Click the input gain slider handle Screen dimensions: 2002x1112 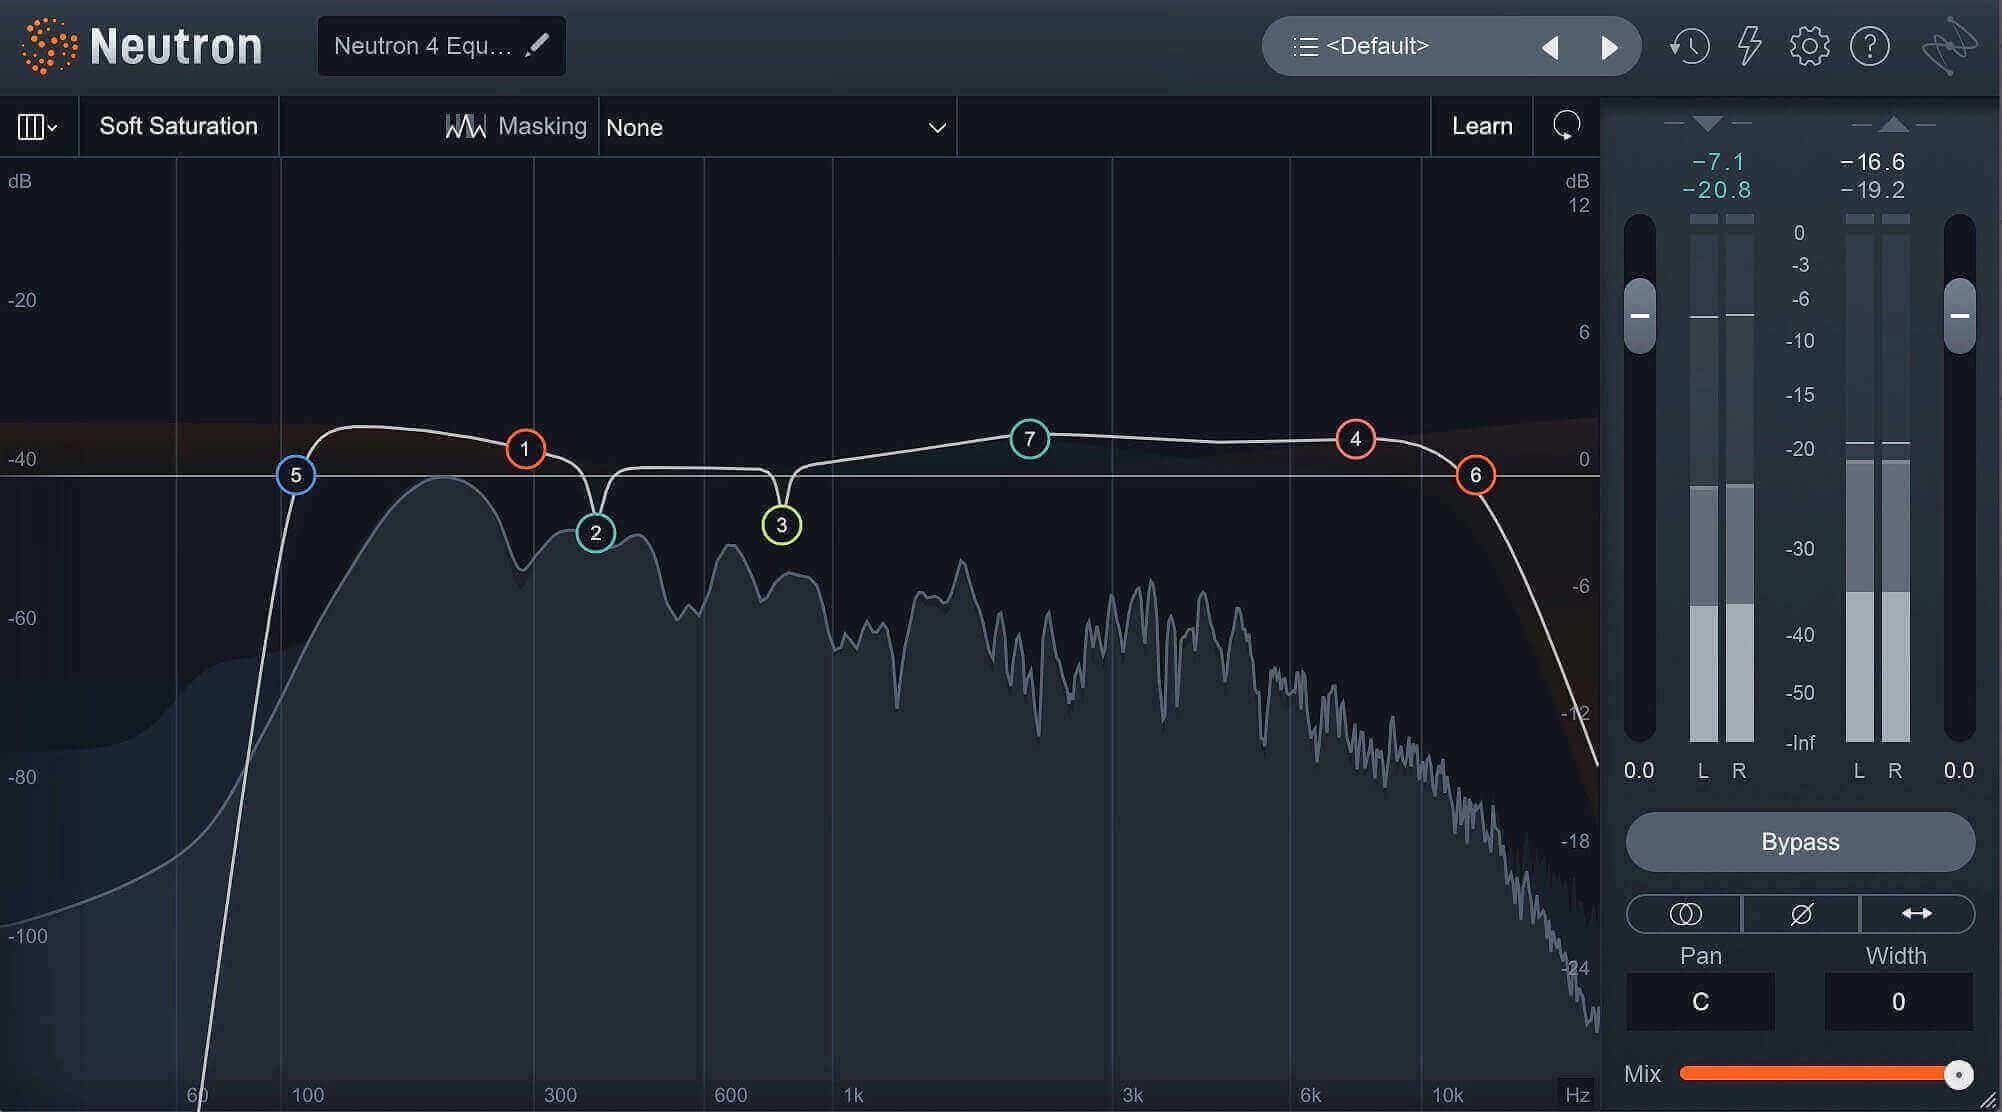coord(1640,315)
